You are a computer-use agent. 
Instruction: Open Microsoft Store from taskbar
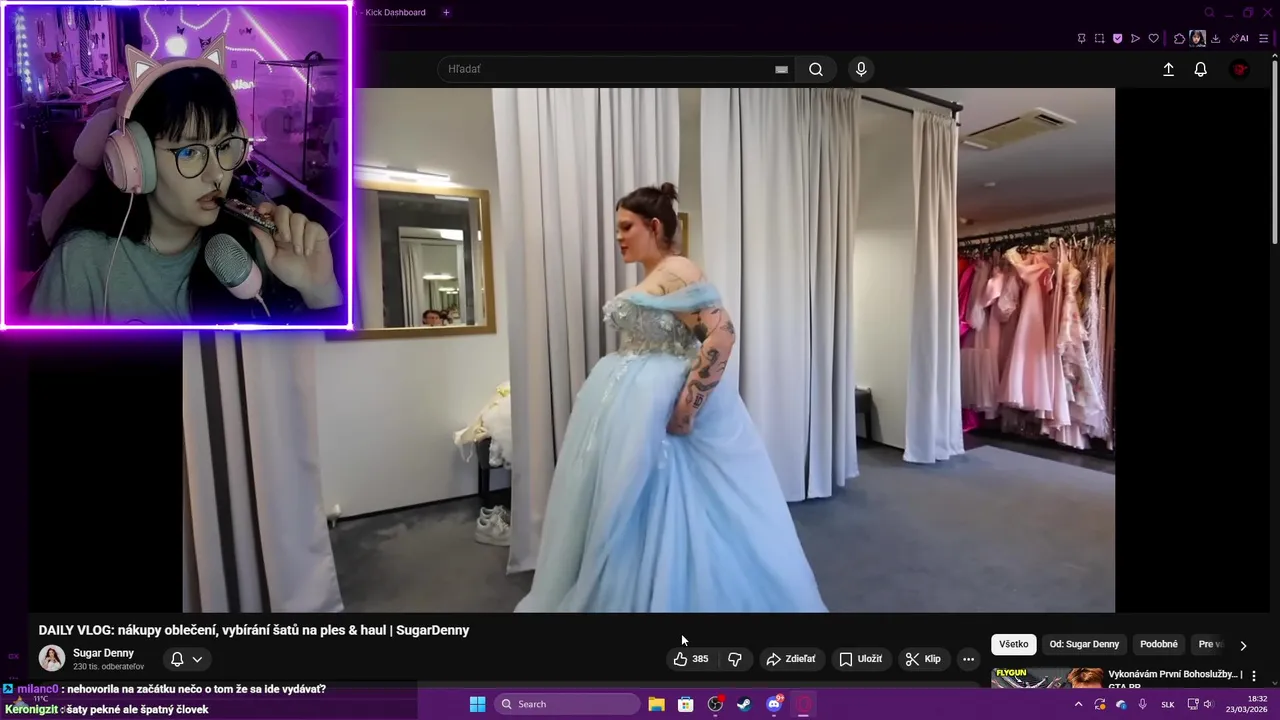click(686, 704)
